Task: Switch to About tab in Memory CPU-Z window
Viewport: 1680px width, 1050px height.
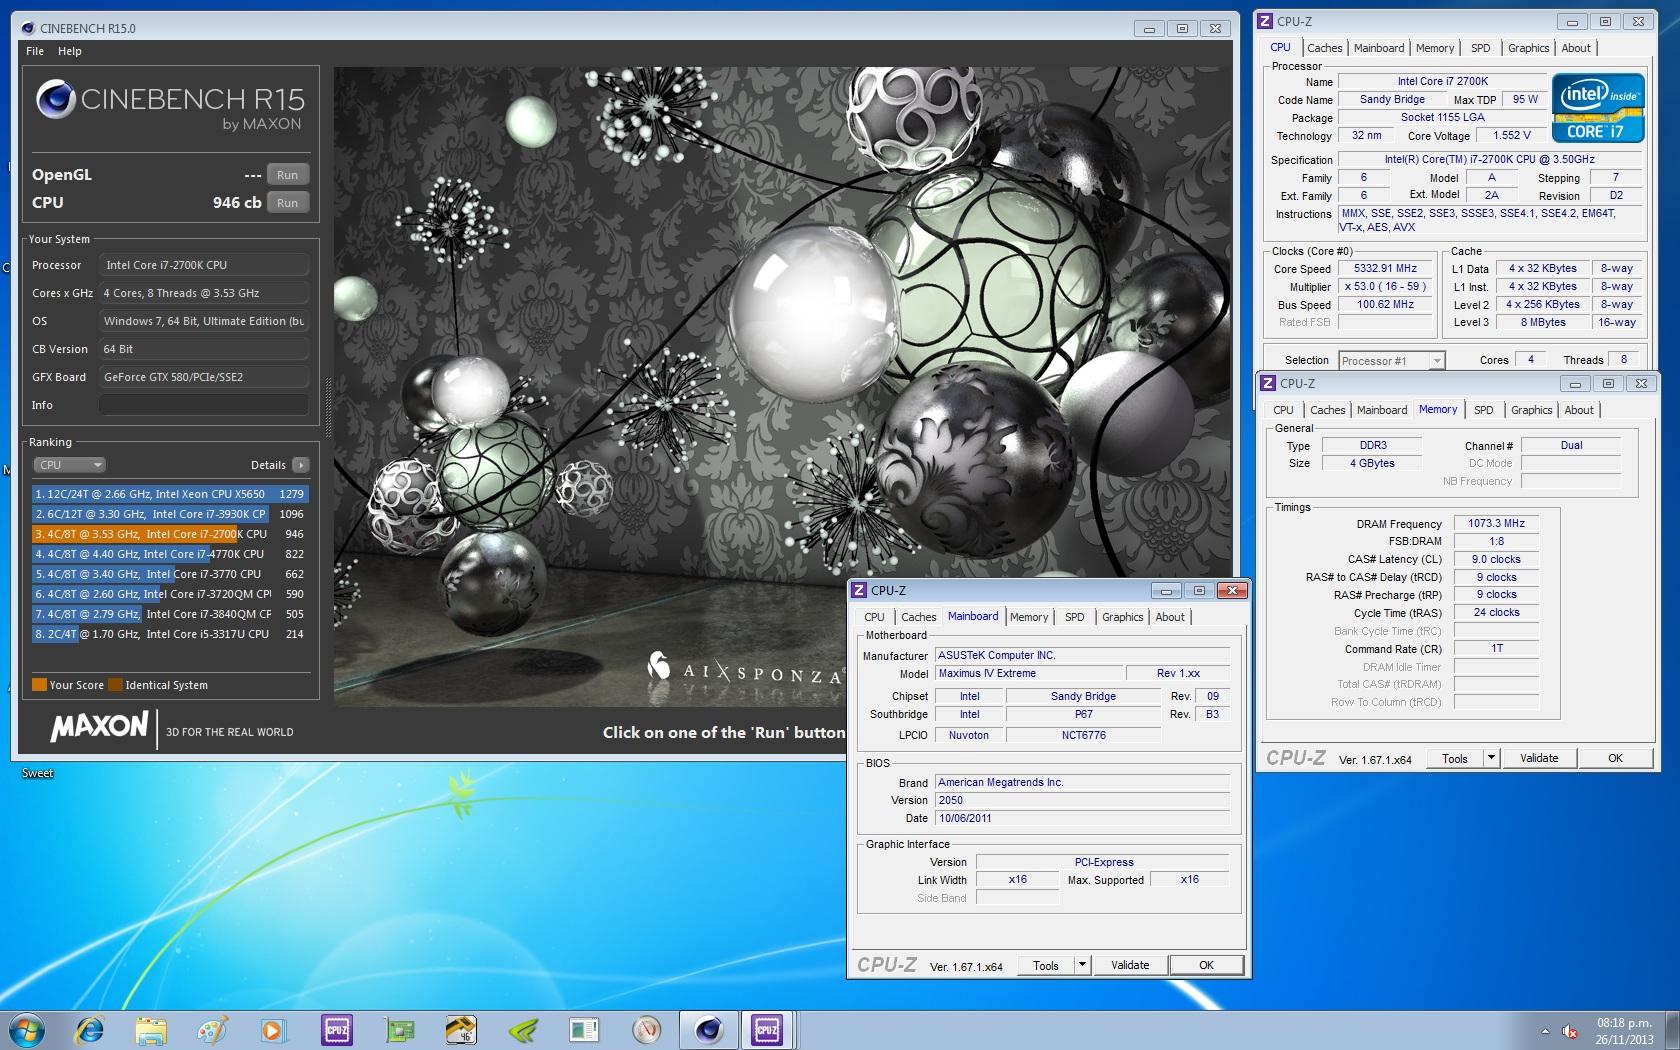Action: (x=1579, y=410)
